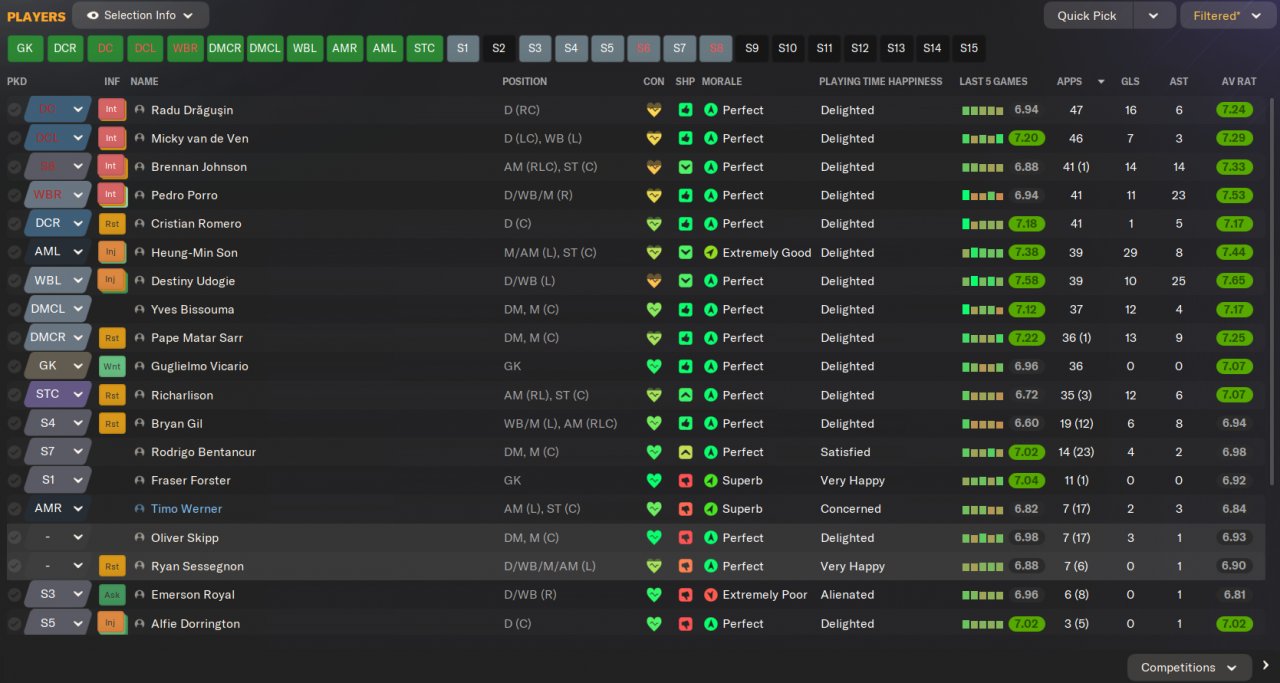
Task: Click Fraser Forster's Superb morale icon
Action: tap(711, 480)
